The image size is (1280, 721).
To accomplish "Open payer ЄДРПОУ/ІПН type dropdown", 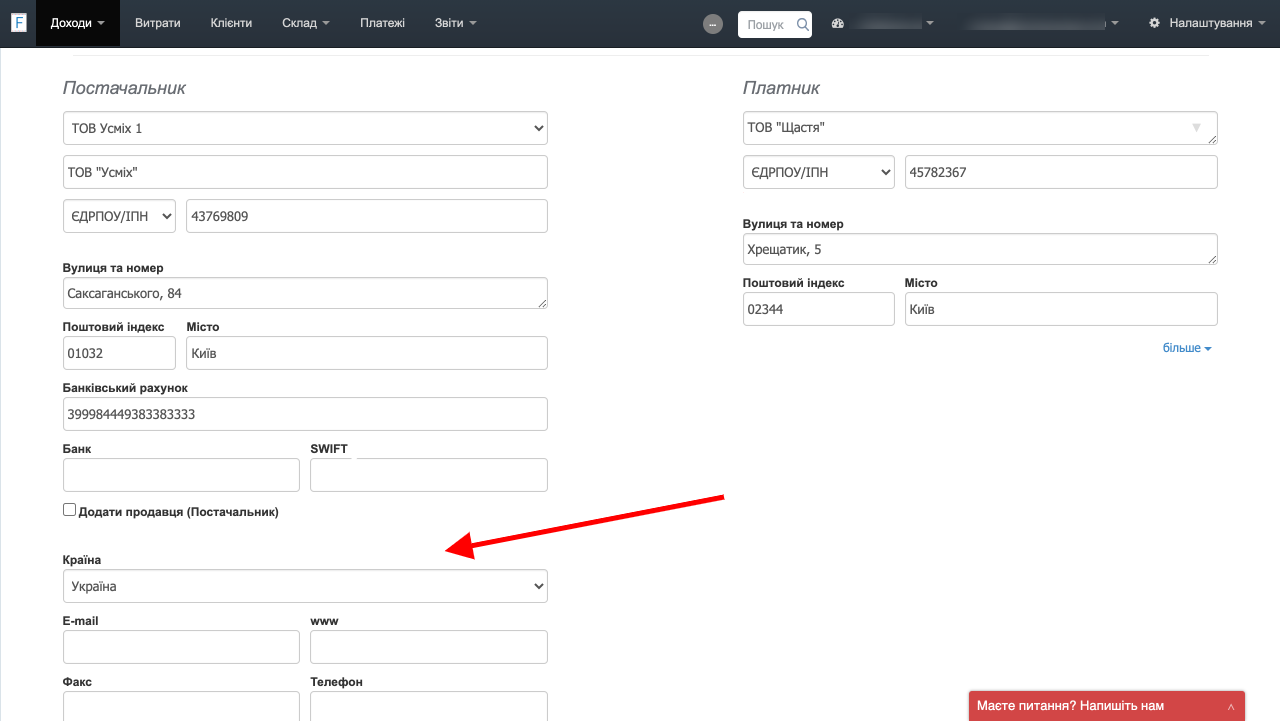I will 818,172.
